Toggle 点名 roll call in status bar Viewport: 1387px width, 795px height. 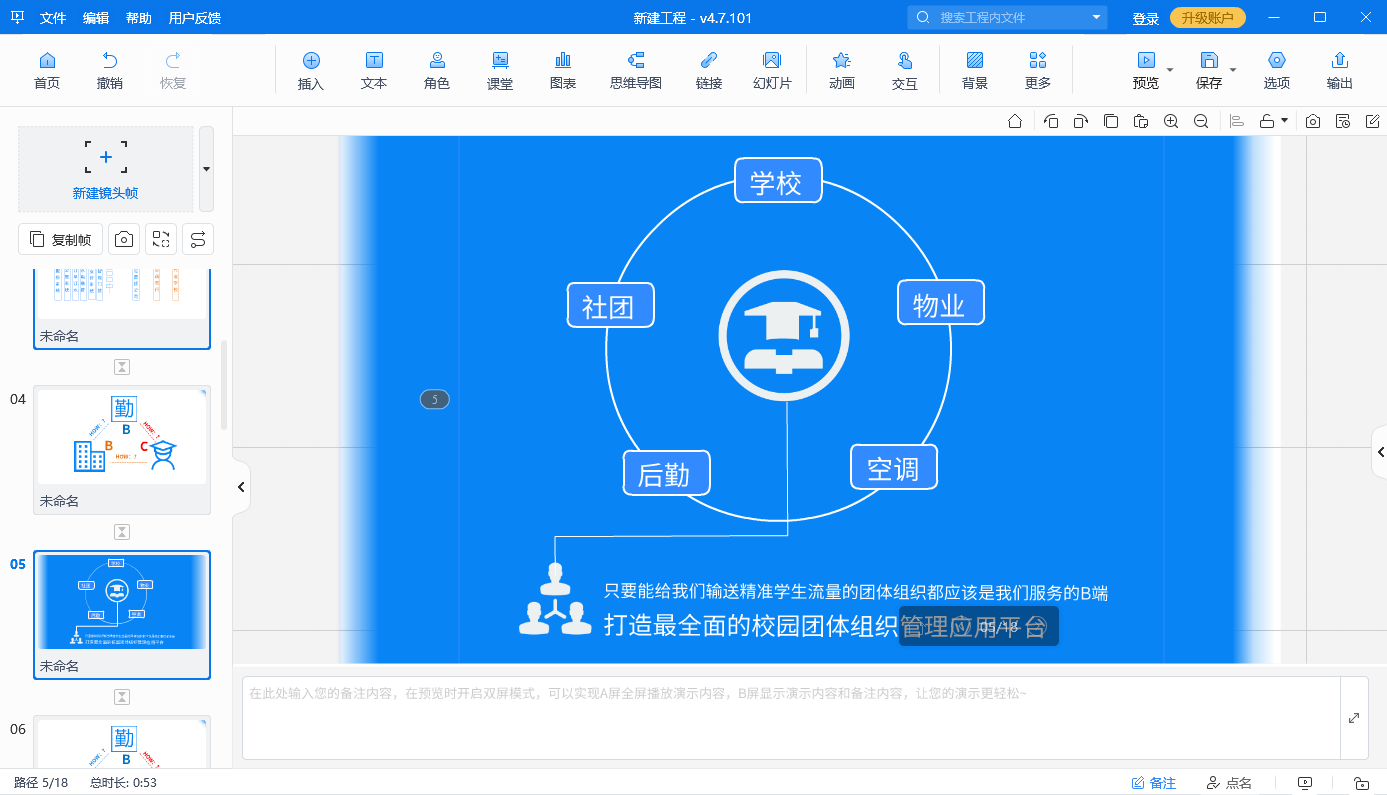click(x=1229, y=783)
